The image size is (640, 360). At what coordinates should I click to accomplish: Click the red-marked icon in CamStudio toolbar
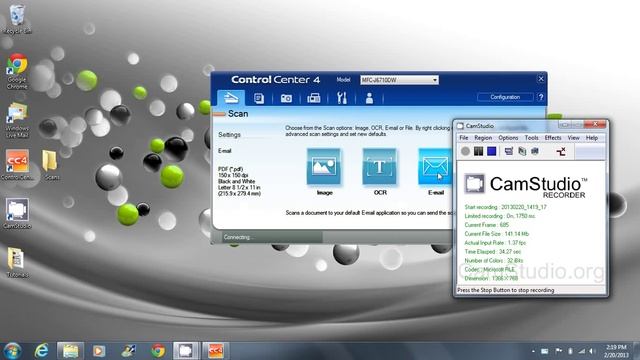click(561, 152)
